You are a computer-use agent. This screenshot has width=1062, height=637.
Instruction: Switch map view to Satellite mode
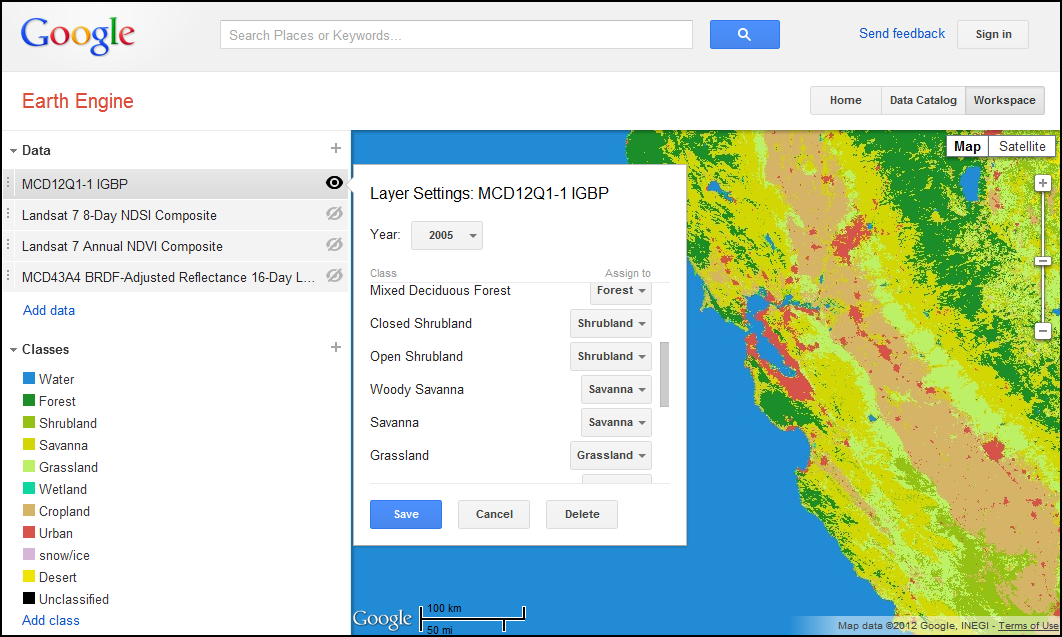point(1022,147)
